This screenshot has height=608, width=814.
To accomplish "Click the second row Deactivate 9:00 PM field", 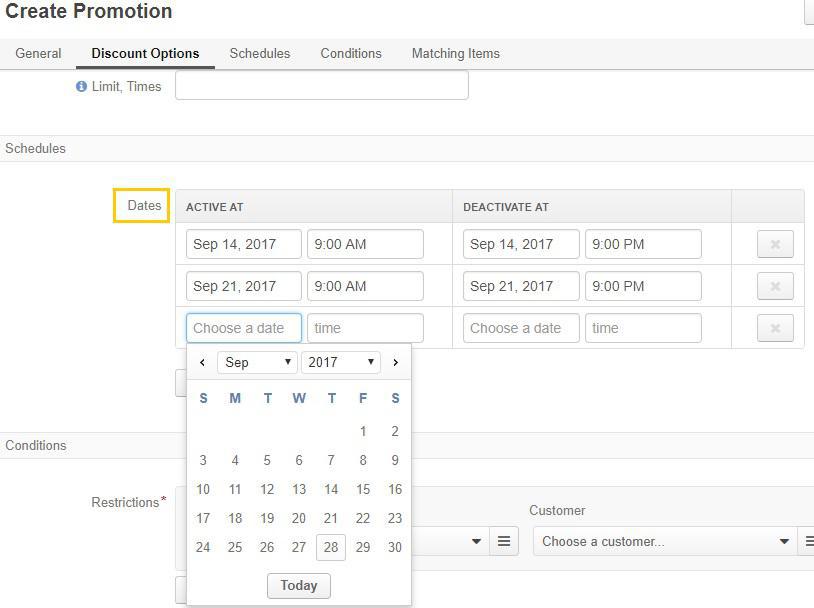I will [x=643, y=286].
